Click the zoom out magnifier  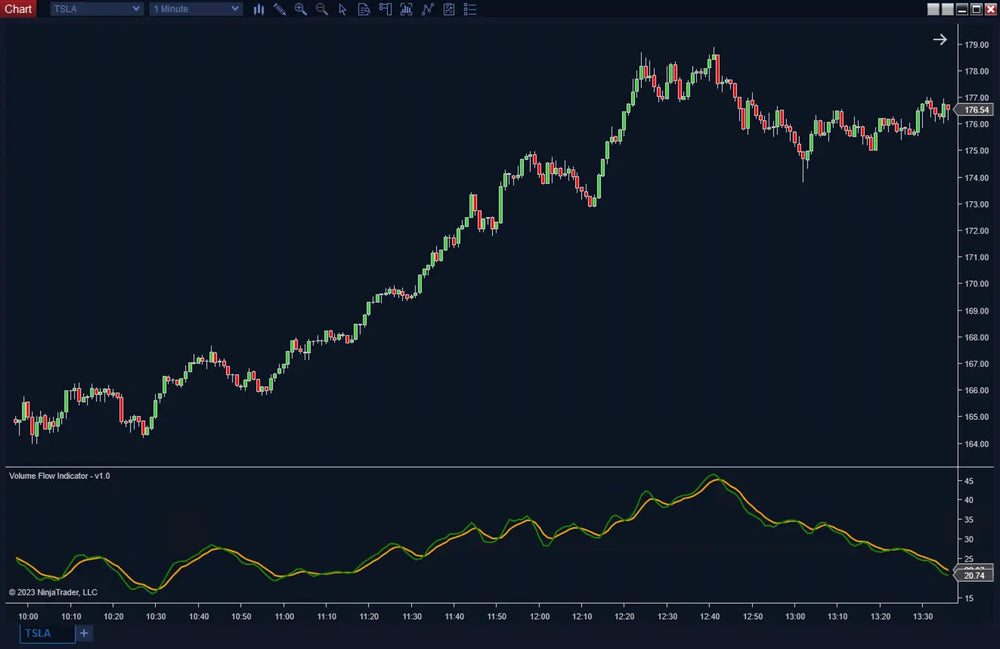[x=321, y=9]
